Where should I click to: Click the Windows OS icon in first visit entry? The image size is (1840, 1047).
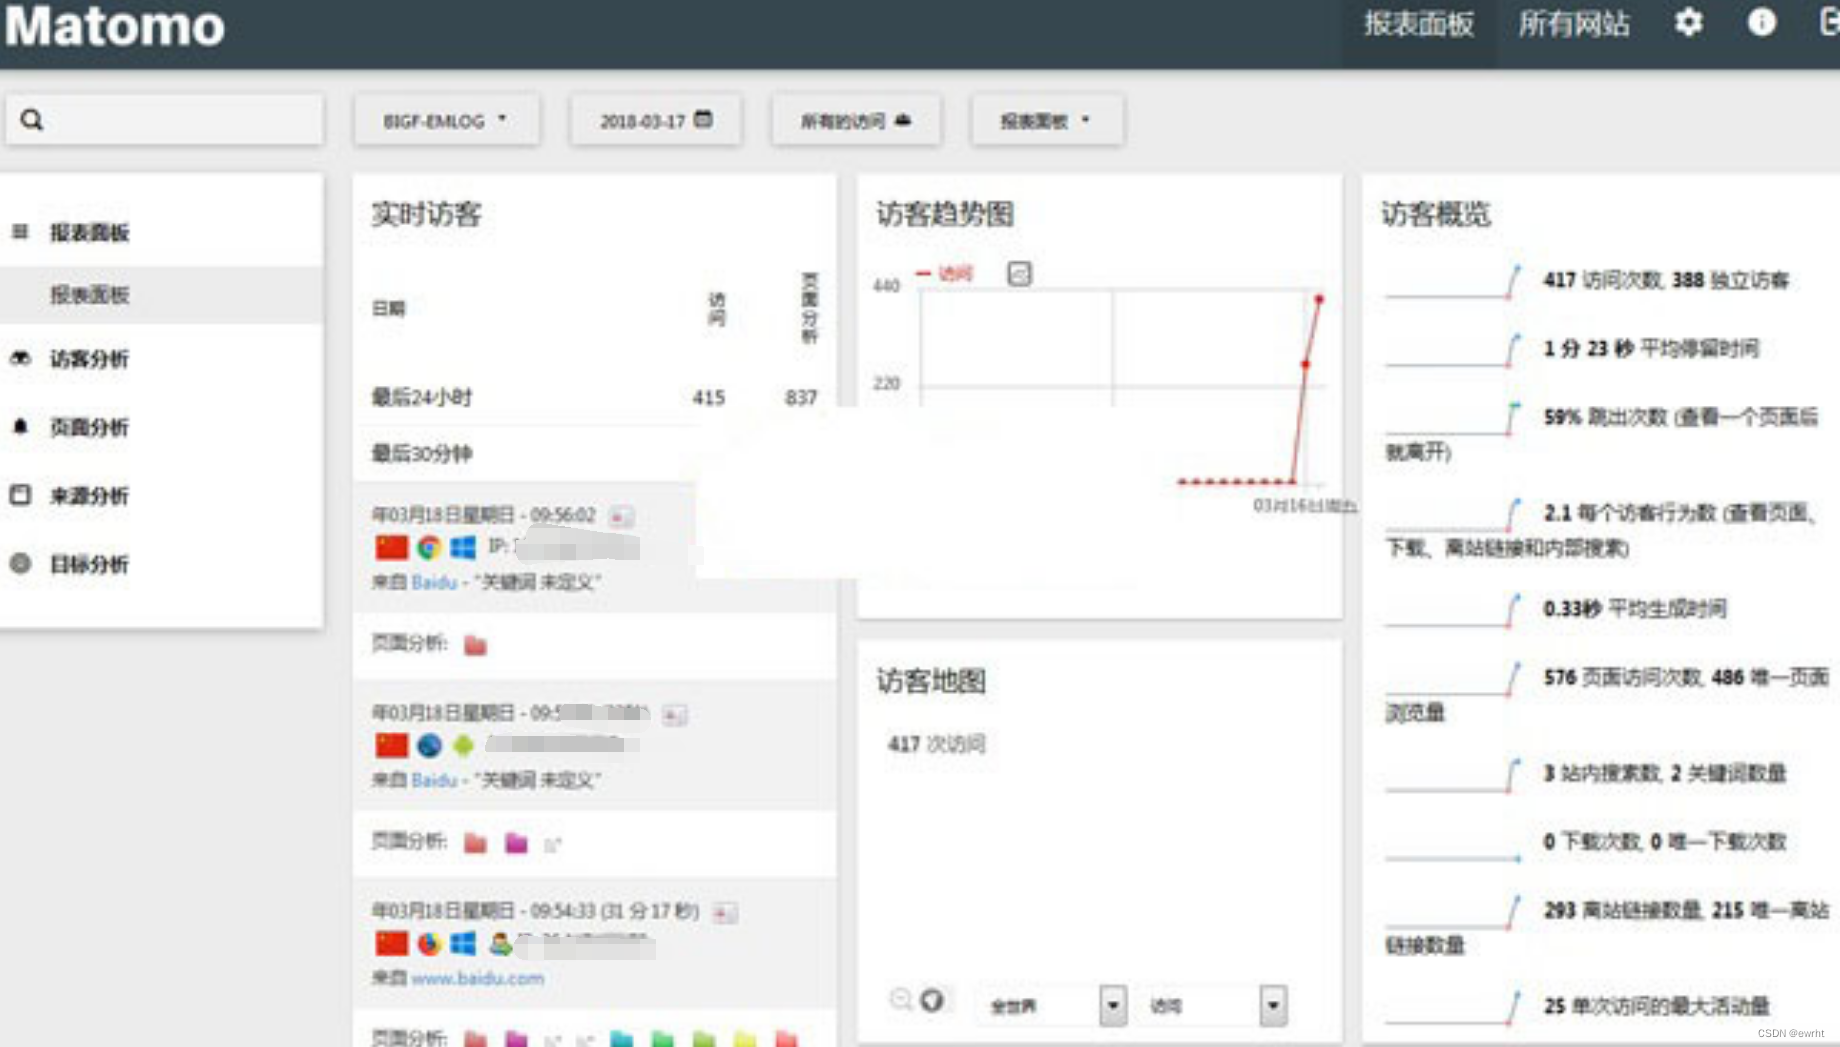coord(463,548)
